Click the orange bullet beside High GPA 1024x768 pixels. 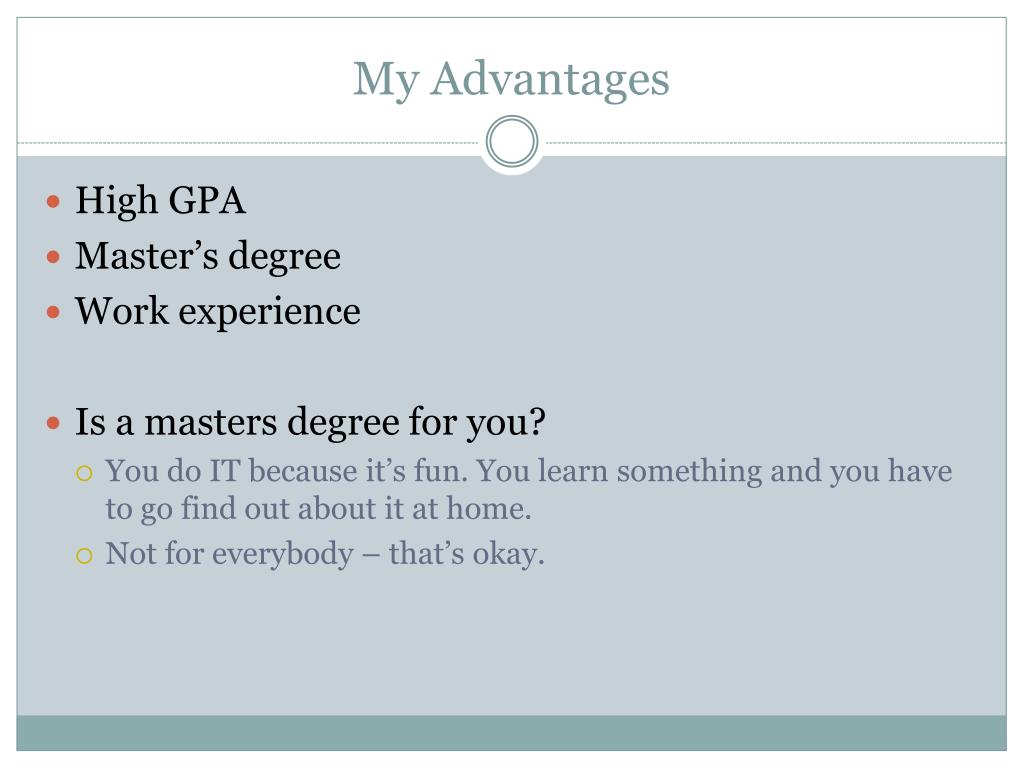coord(54,201)
